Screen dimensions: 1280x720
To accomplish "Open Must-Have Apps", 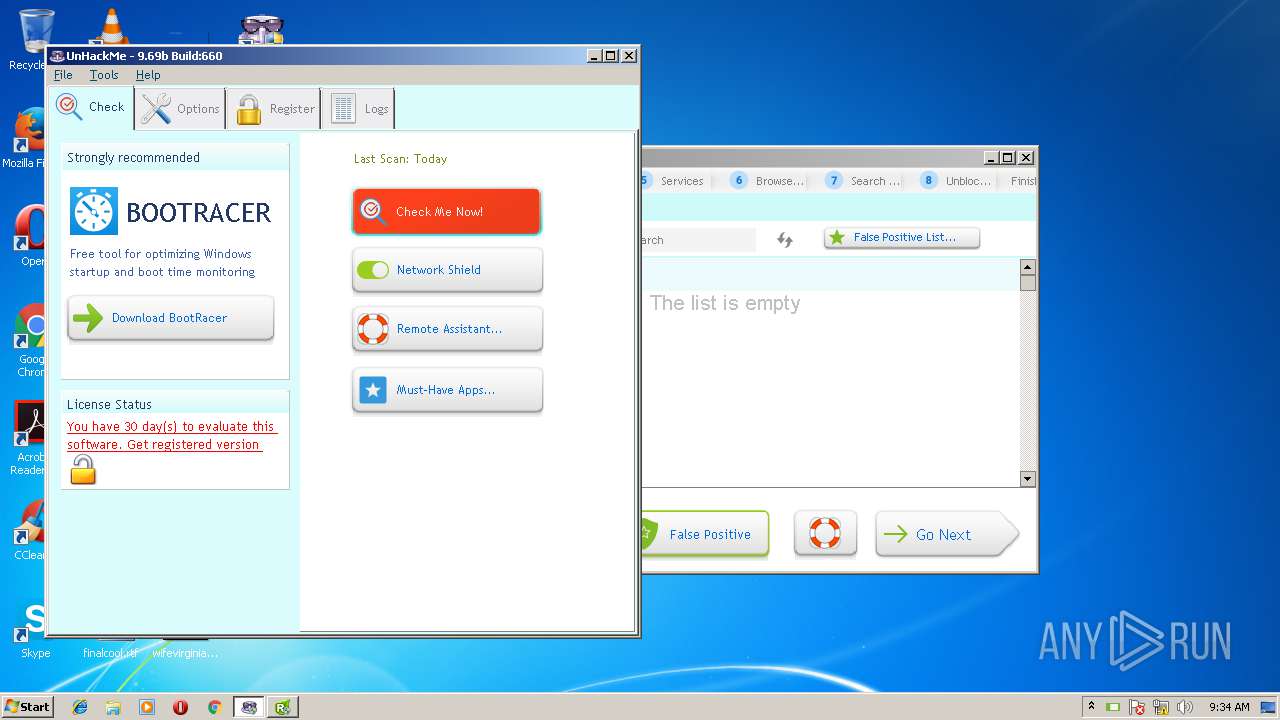I will pos(447,390).
